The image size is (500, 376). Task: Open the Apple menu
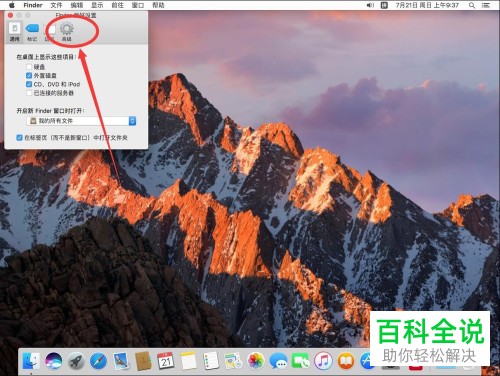coord(12,5)
